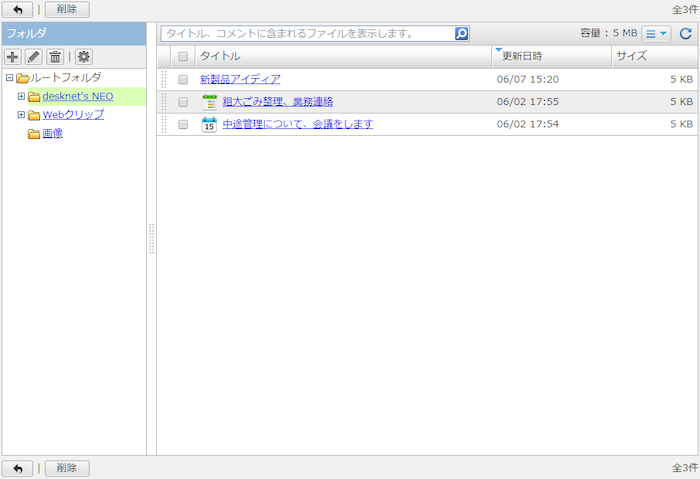Sort by タイトル column header
Screen dimensions: 700x479
tap(340, 57)
